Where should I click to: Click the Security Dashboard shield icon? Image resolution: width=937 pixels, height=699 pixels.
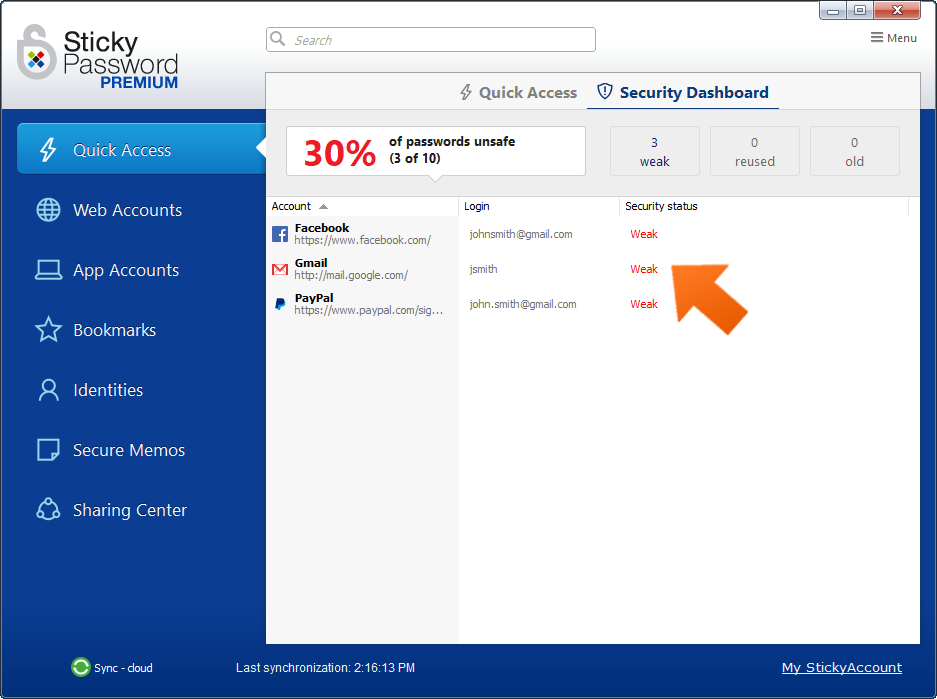point(605,91)
